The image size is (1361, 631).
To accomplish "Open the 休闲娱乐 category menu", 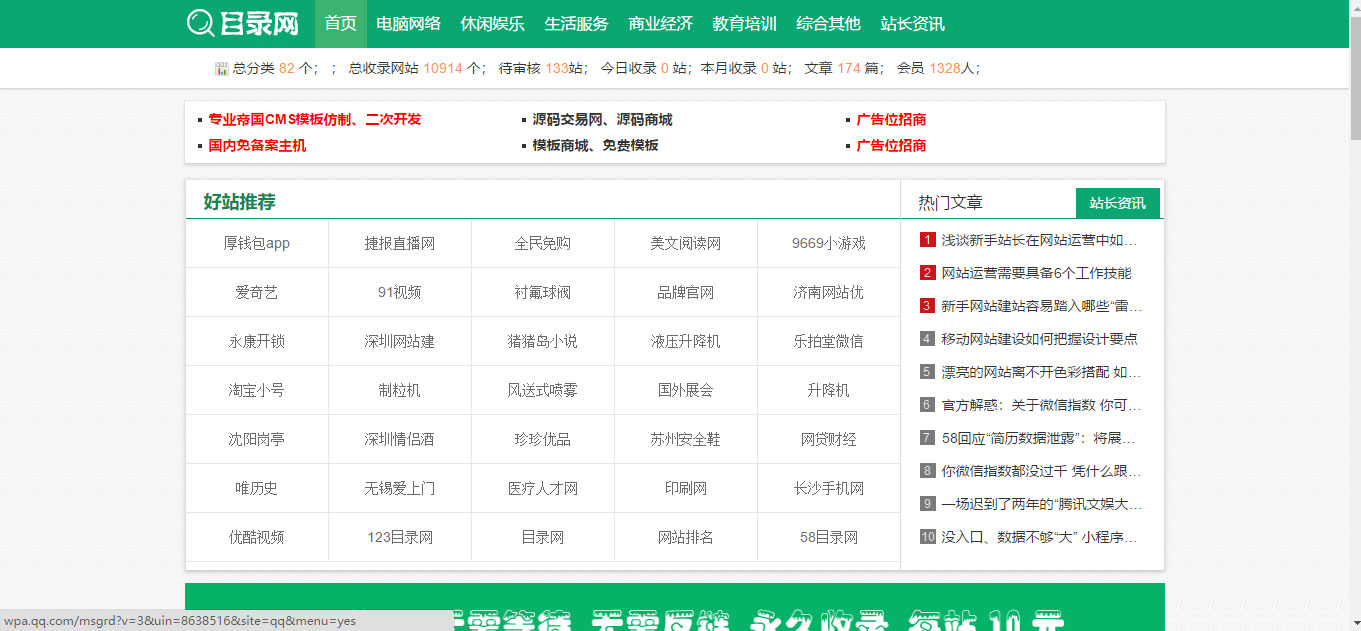I will pos(492,23).
